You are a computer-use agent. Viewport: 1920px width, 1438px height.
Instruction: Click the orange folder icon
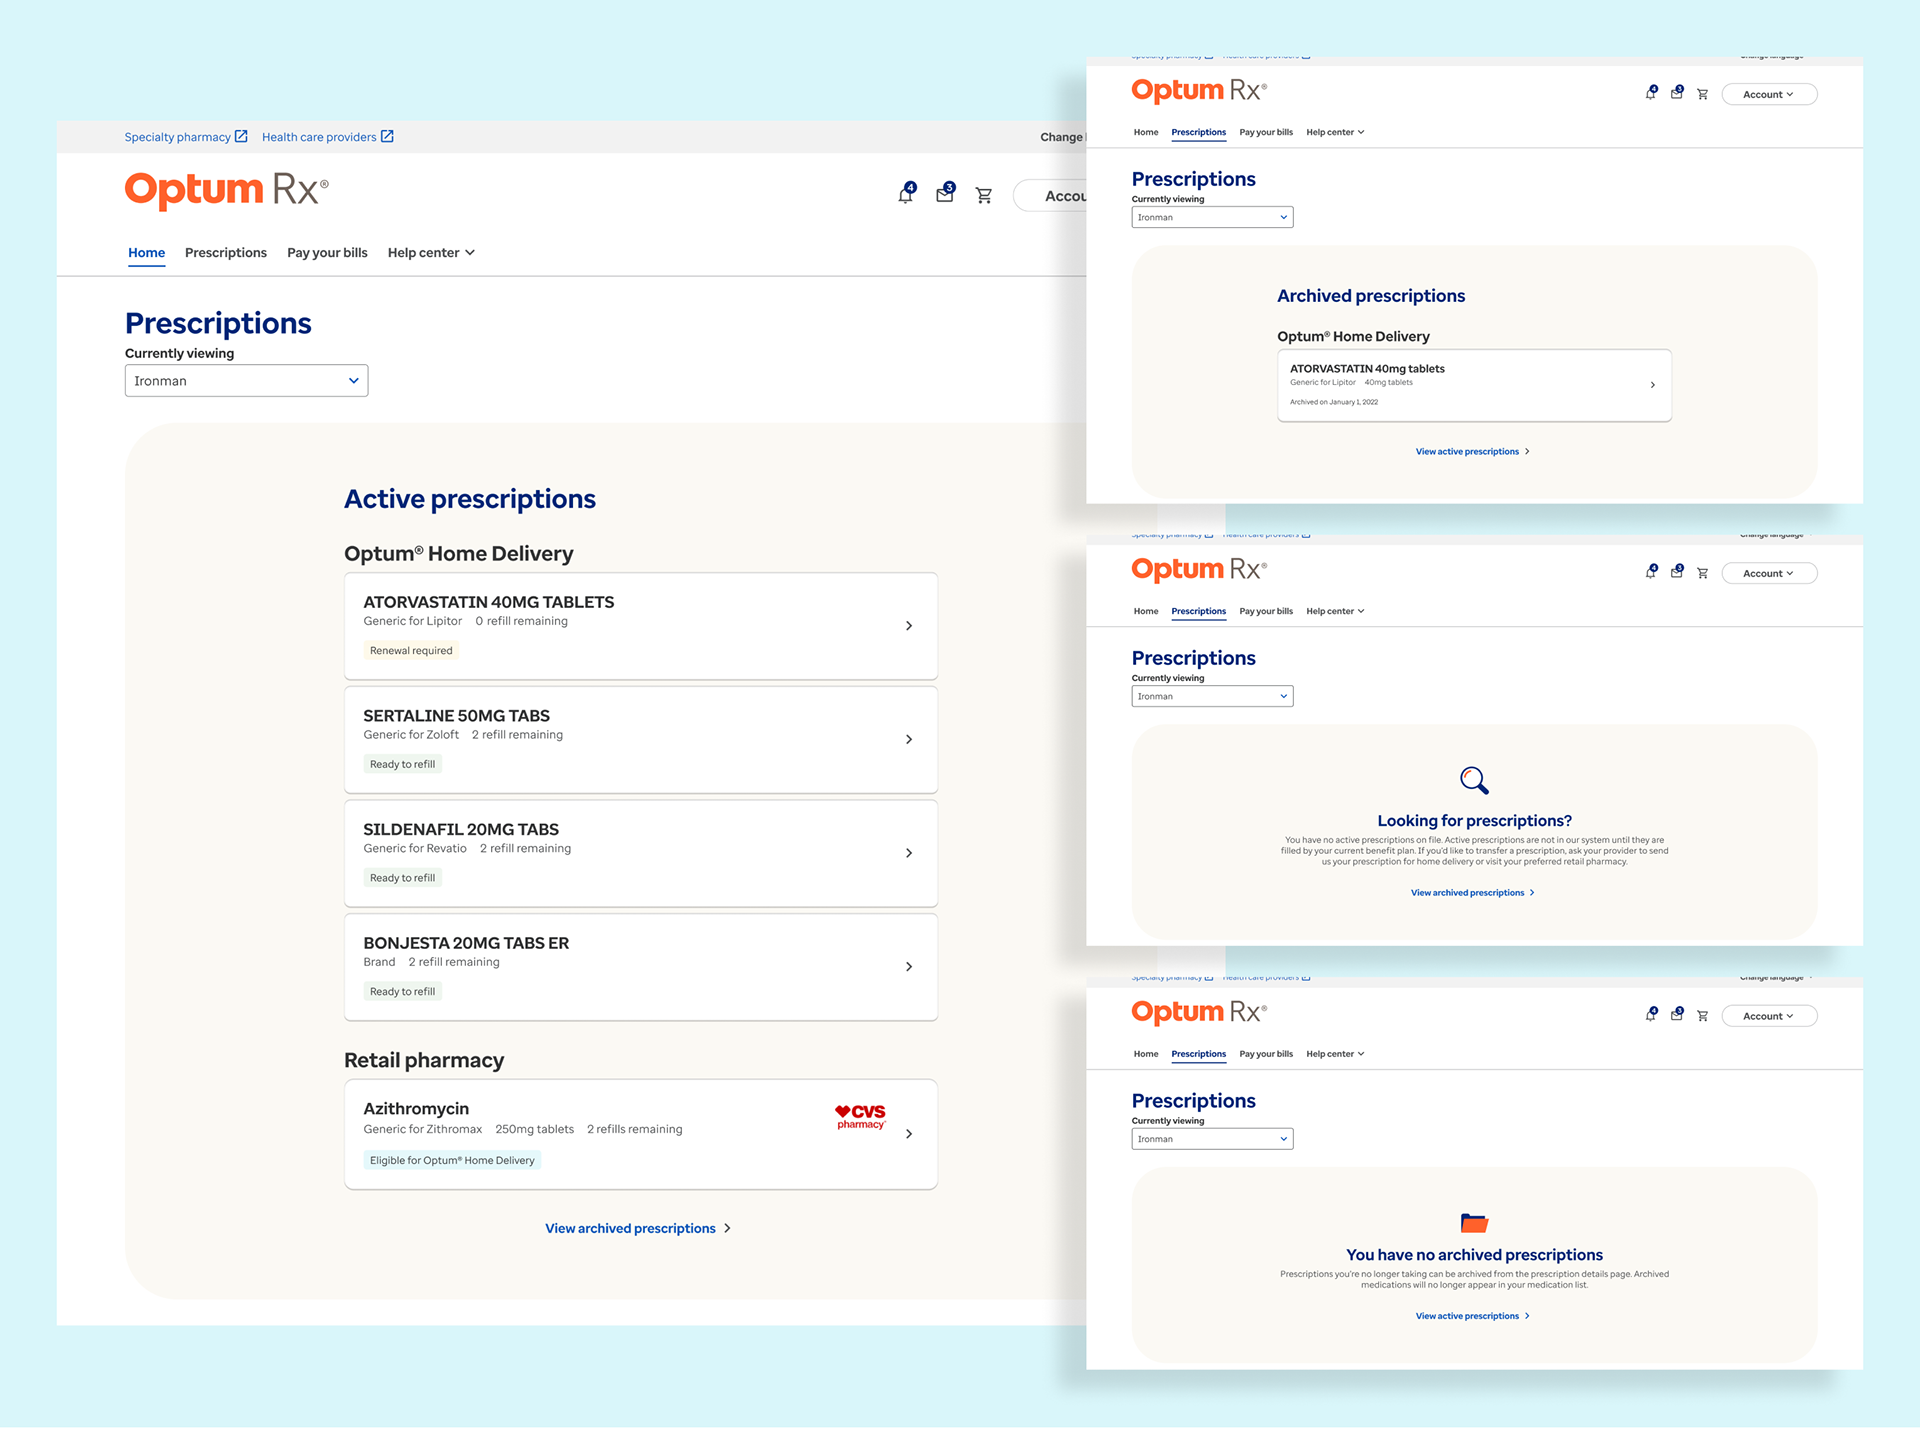(x=1474, y=1222)
